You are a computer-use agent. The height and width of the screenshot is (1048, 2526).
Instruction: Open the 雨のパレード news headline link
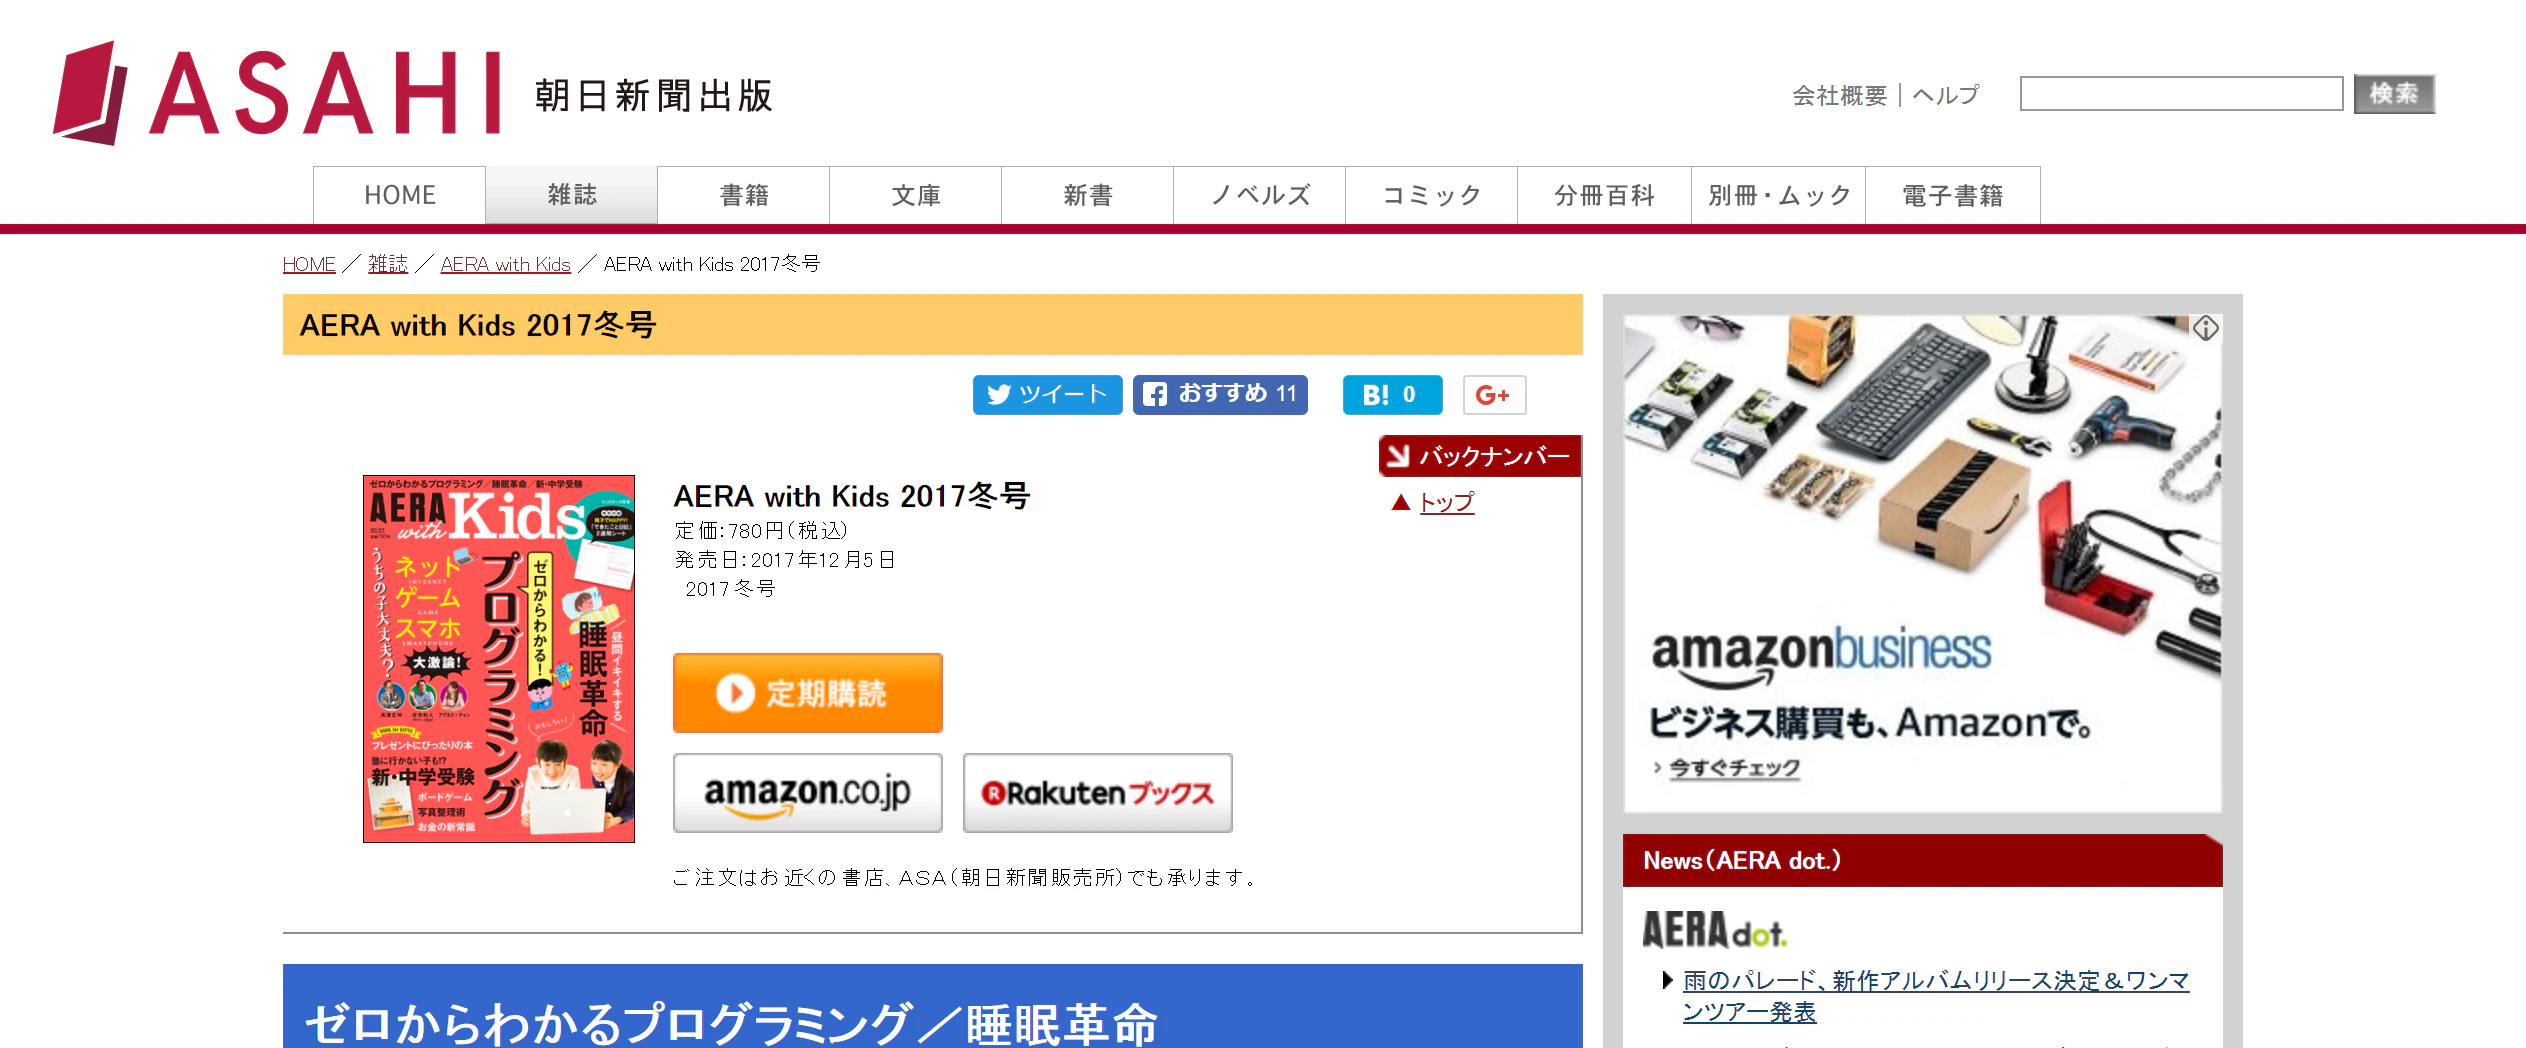coord(1935,996)
